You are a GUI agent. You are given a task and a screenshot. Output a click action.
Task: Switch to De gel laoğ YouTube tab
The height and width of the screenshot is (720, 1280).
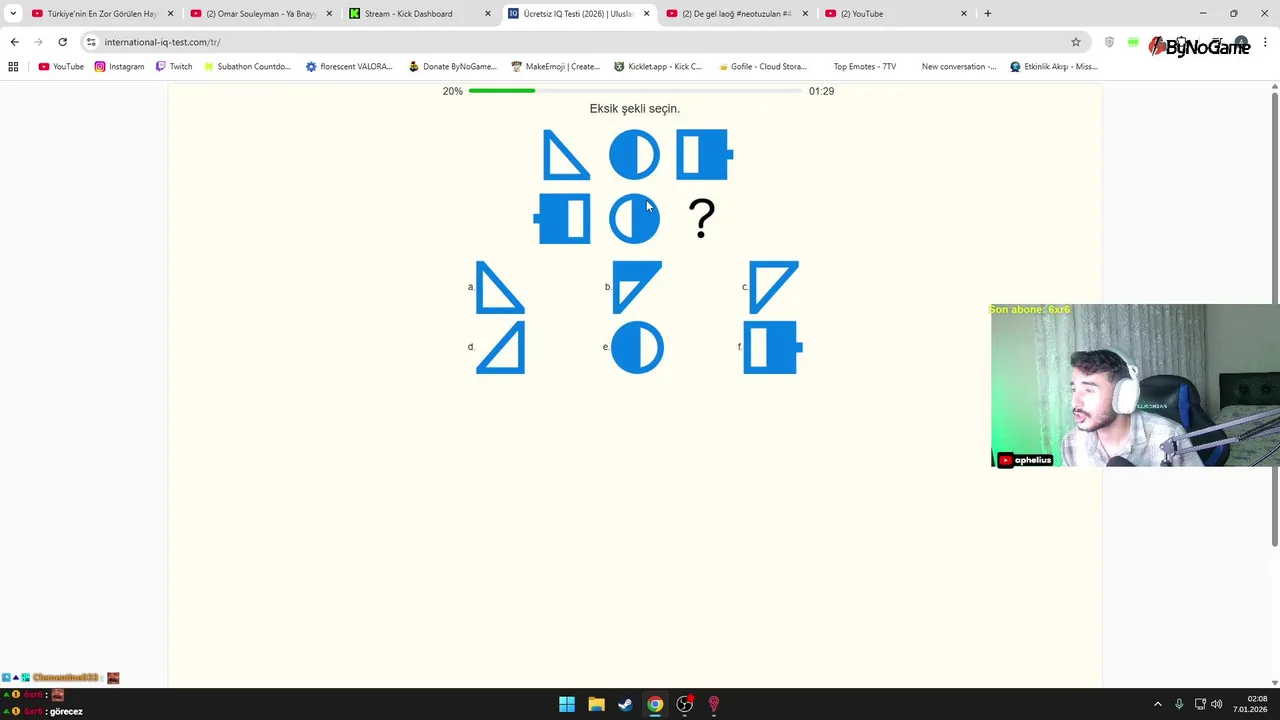click(737, 13)
